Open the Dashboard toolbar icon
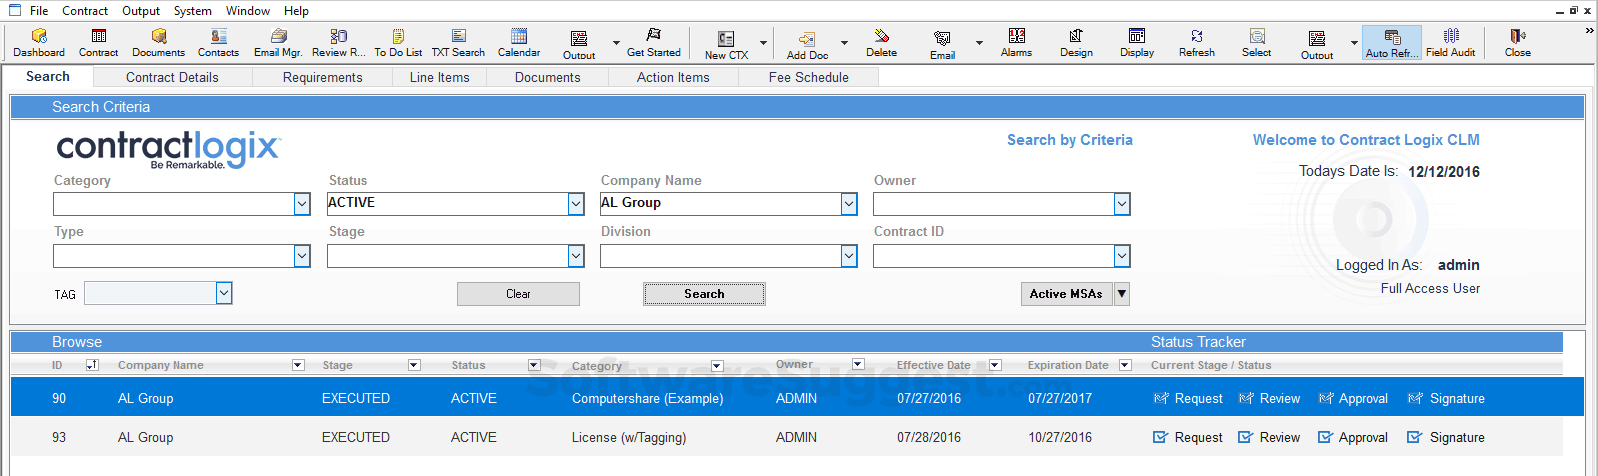Image resolution: width=1598 pixels, height=476 pixels. pyautogui.click(x=39, y=42)
